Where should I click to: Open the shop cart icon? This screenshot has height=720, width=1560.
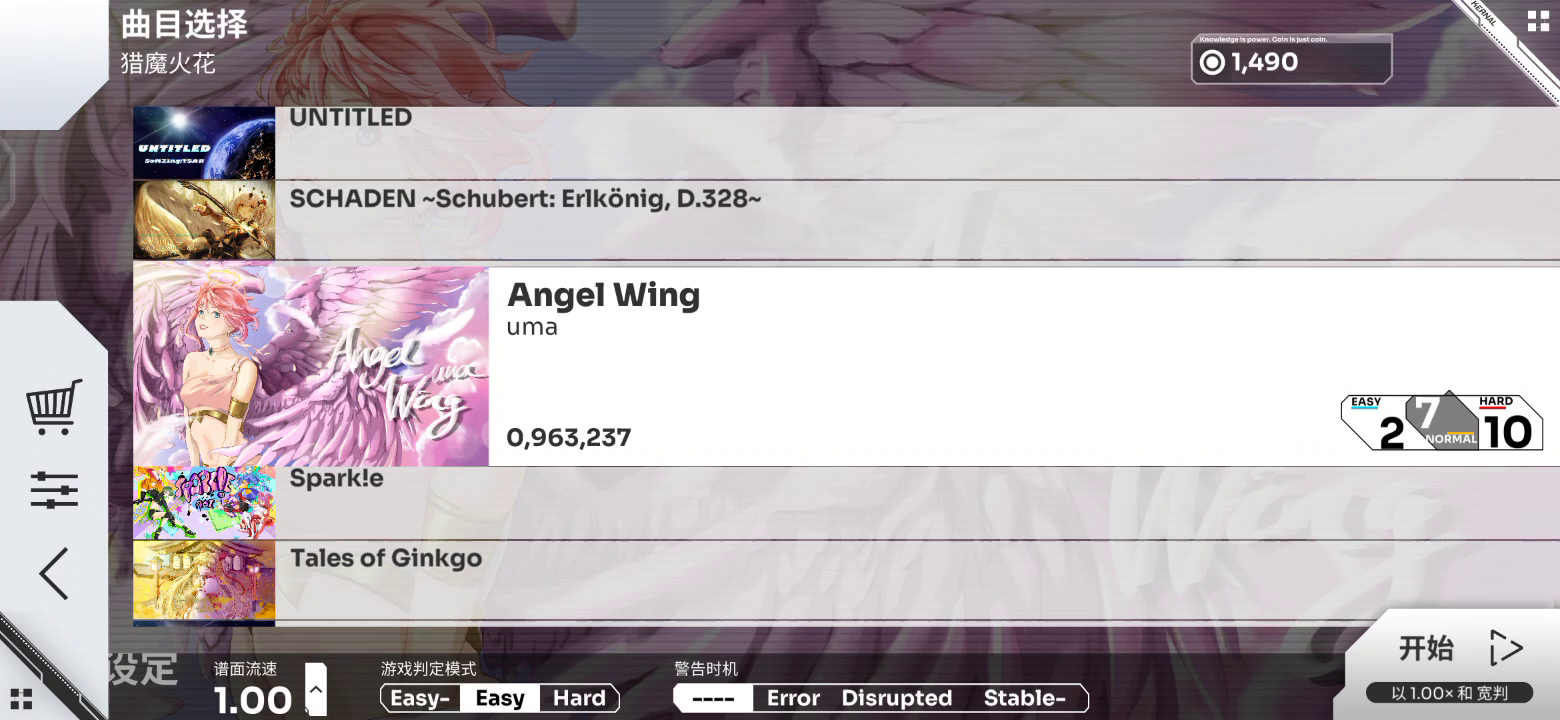coord(54,407)
